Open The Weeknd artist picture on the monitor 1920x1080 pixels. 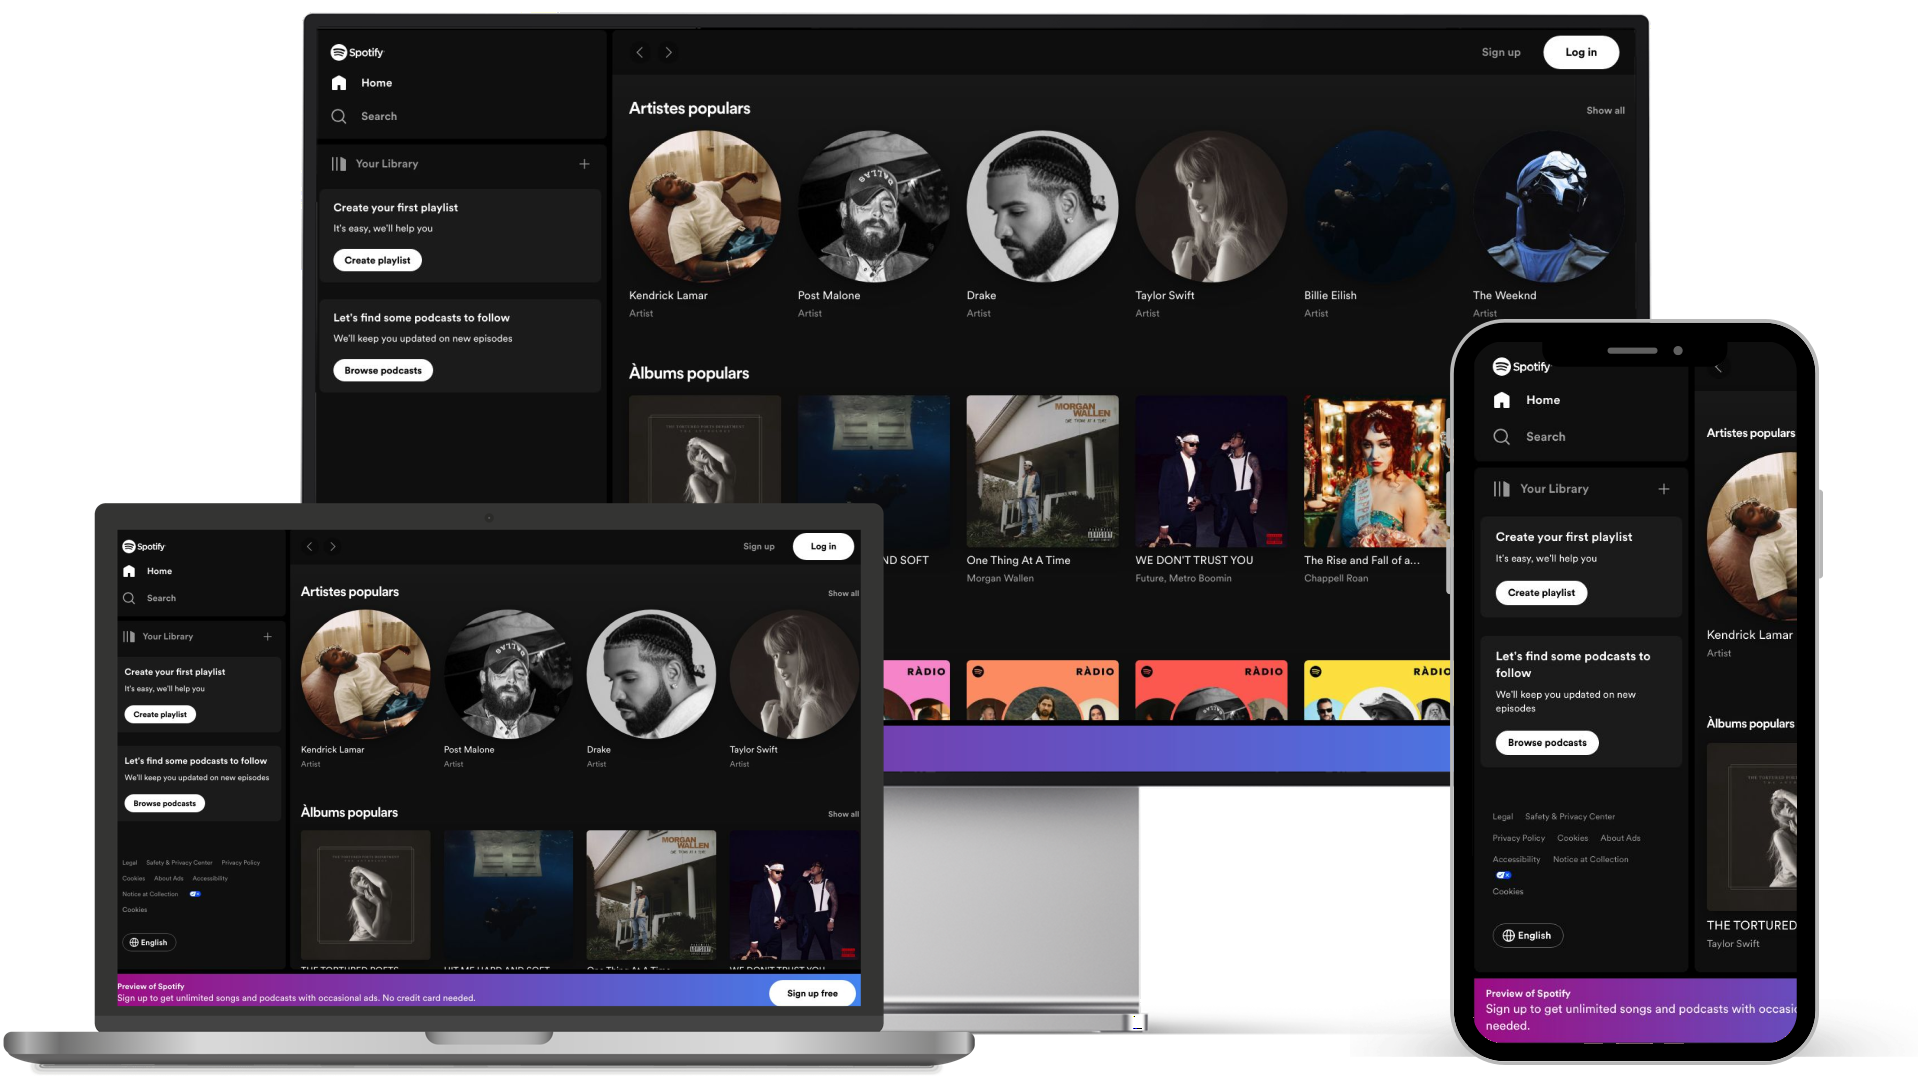(x=1548, y=206)
